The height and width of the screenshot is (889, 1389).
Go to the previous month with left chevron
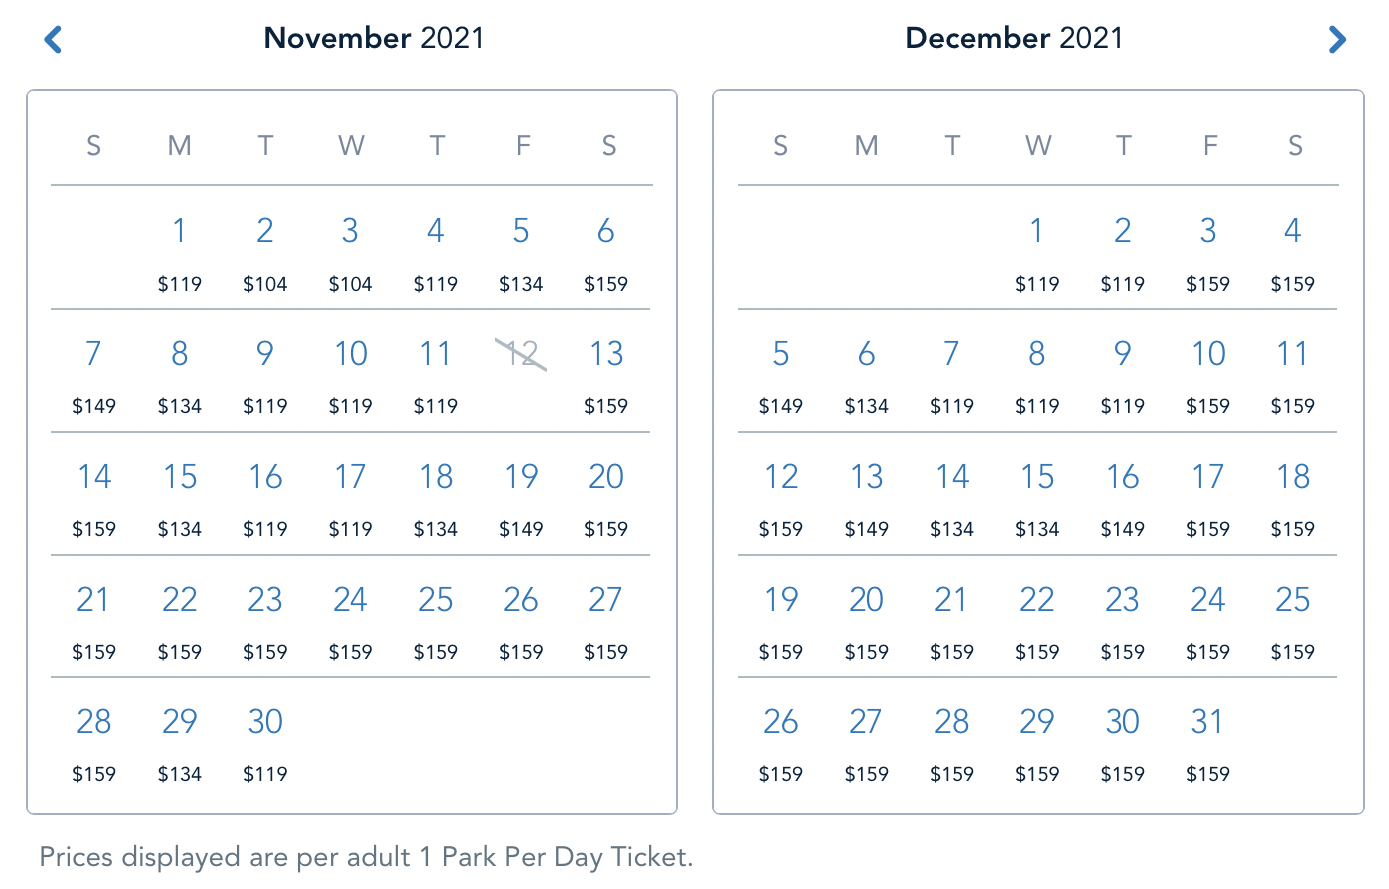pyautogui.click(x=54, y=40)
